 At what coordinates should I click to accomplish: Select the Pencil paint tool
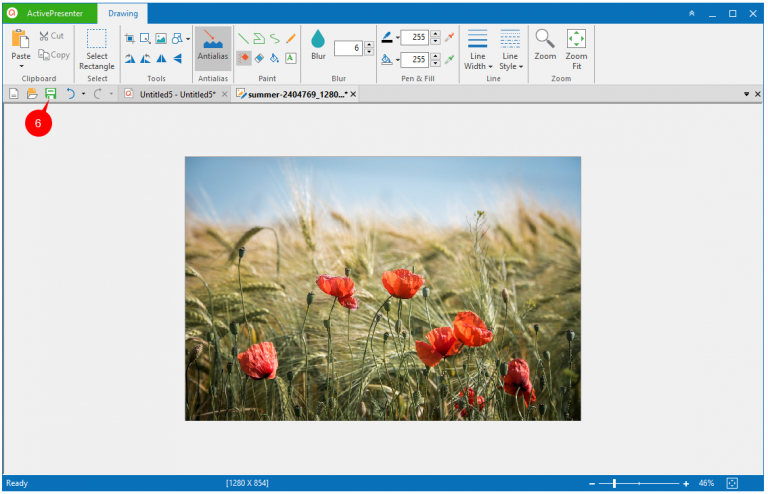pyautogui.click(x=290, y=38)
